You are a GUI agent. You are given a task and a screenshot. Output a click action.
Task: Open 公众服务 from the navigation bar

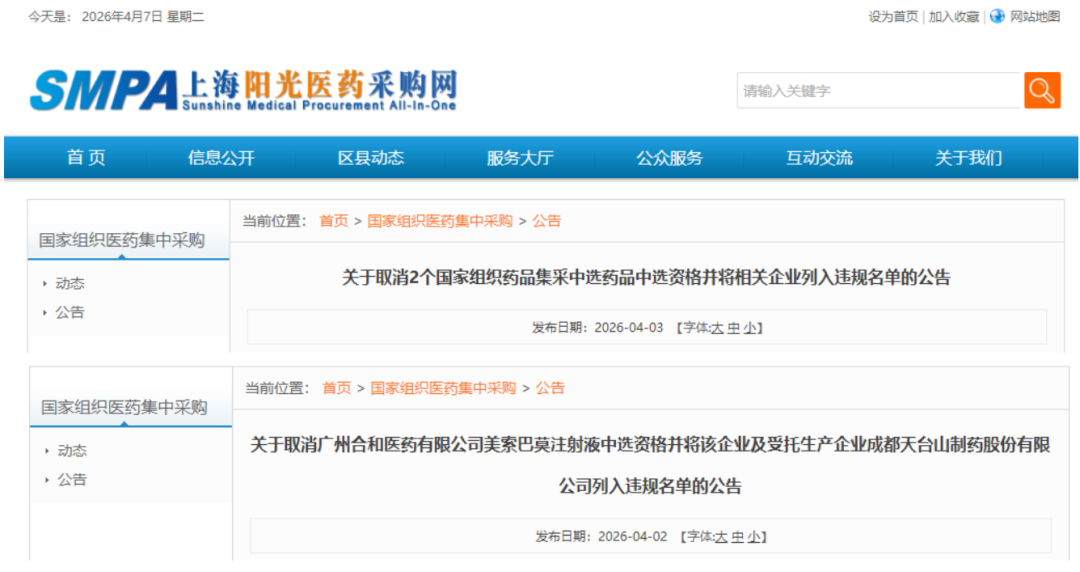click(670, 158)
